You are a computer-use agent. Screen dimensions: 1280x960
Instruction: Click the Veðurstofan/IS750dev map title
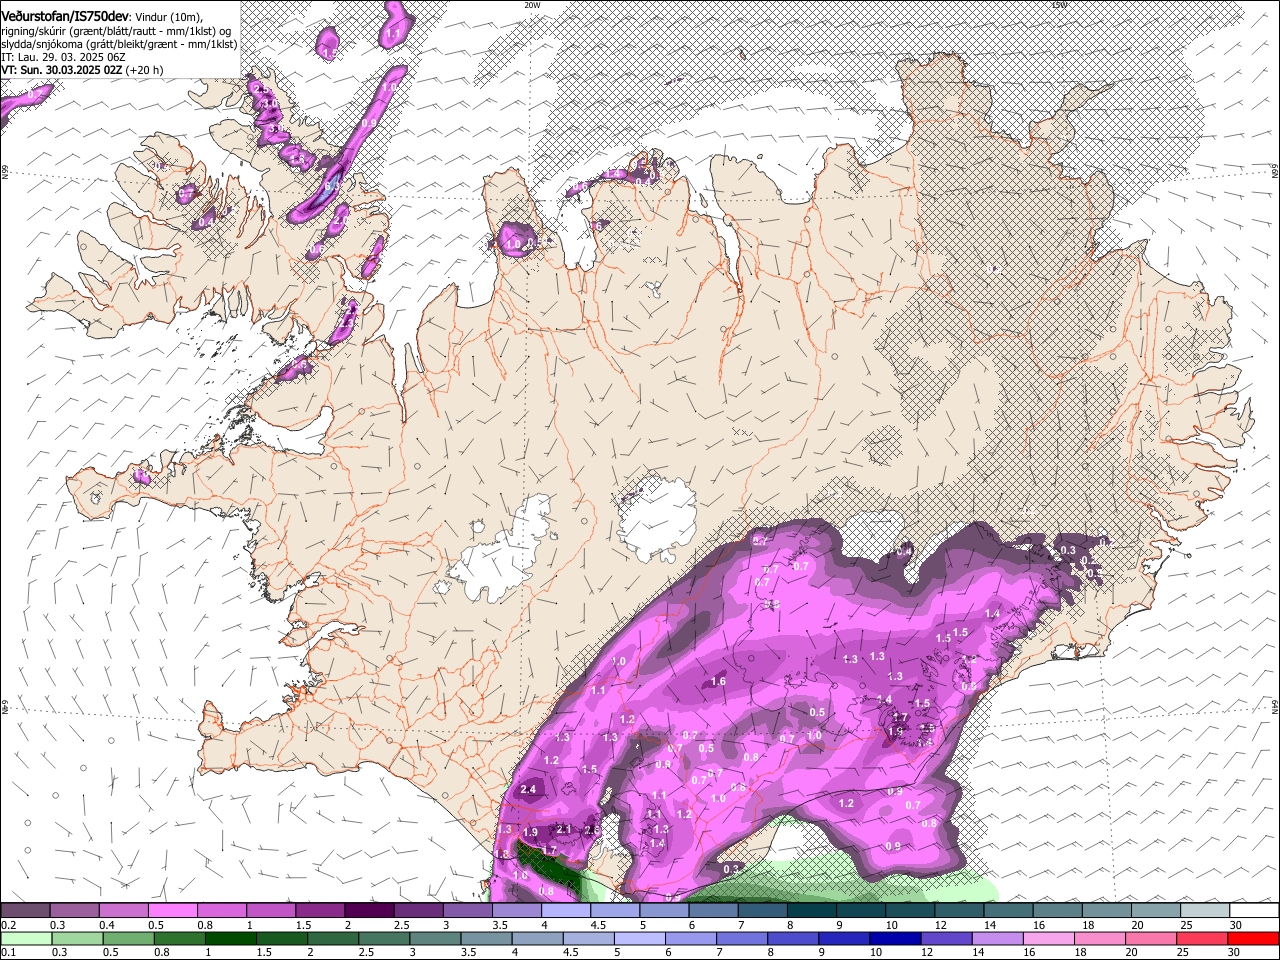65,17
